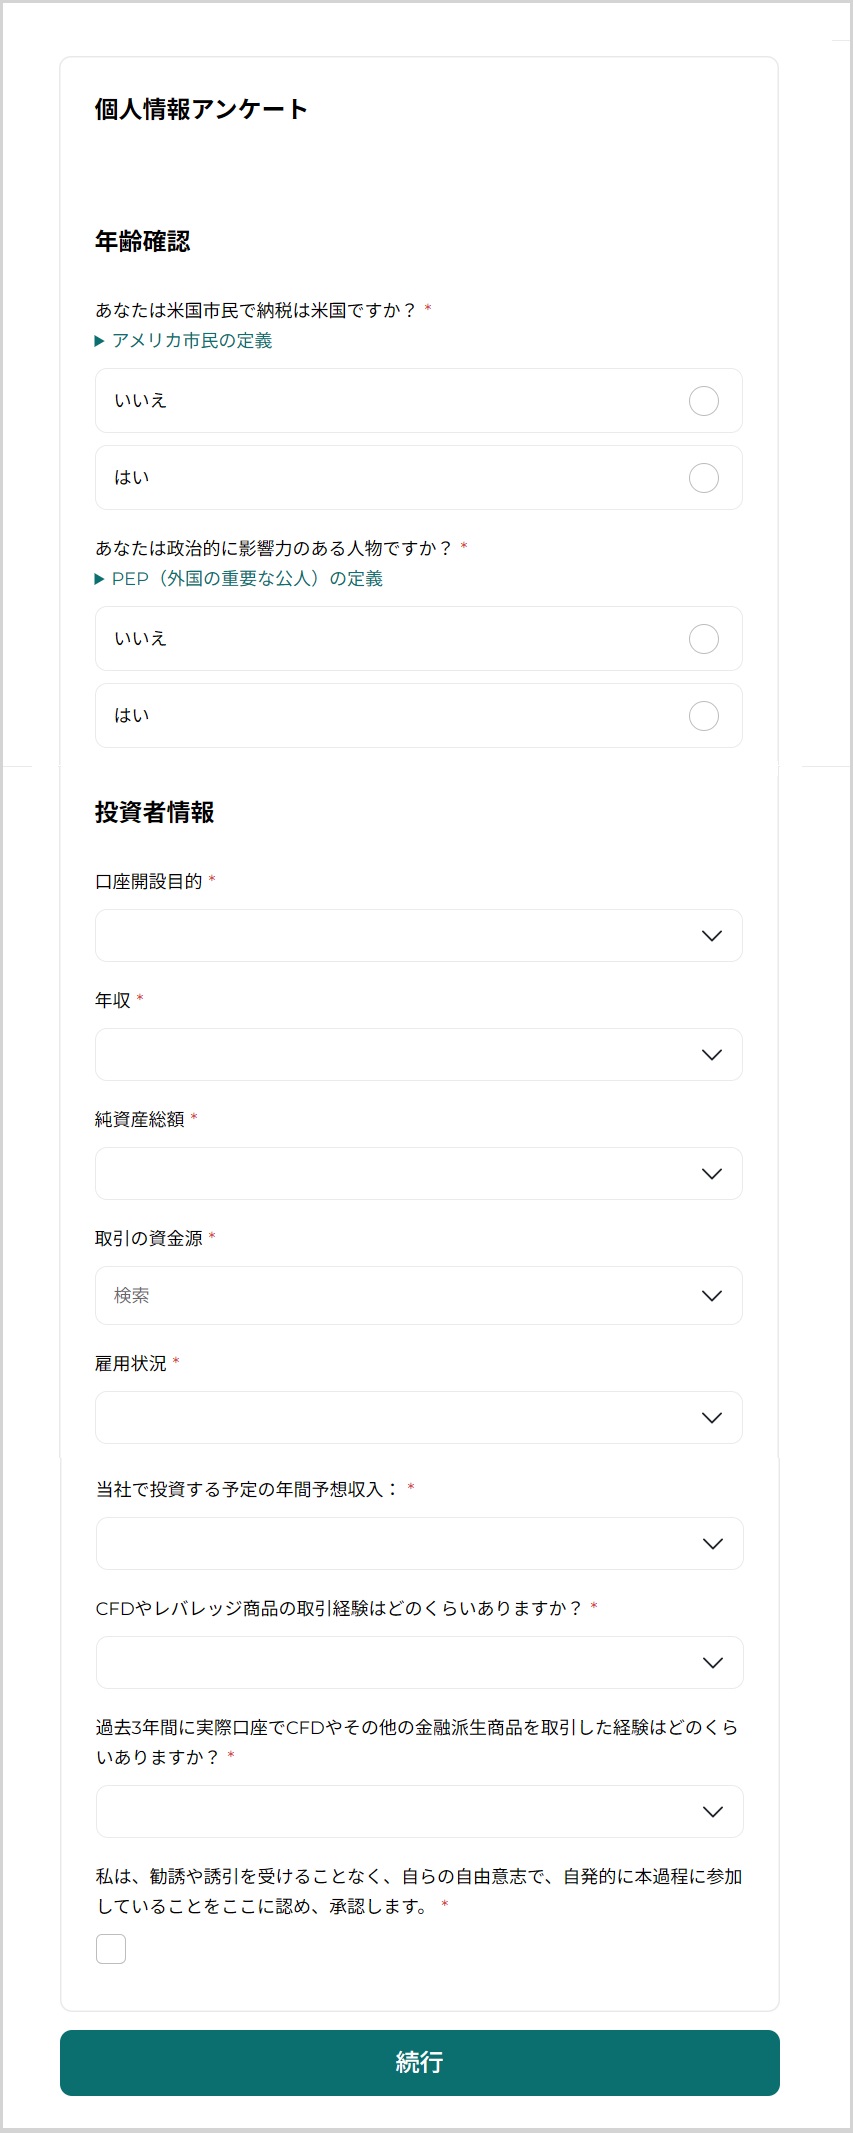The image size is (853, 2133).
Task: Expand アメリカ市民の定義 disclosure triangle
Action: (100, 341)
